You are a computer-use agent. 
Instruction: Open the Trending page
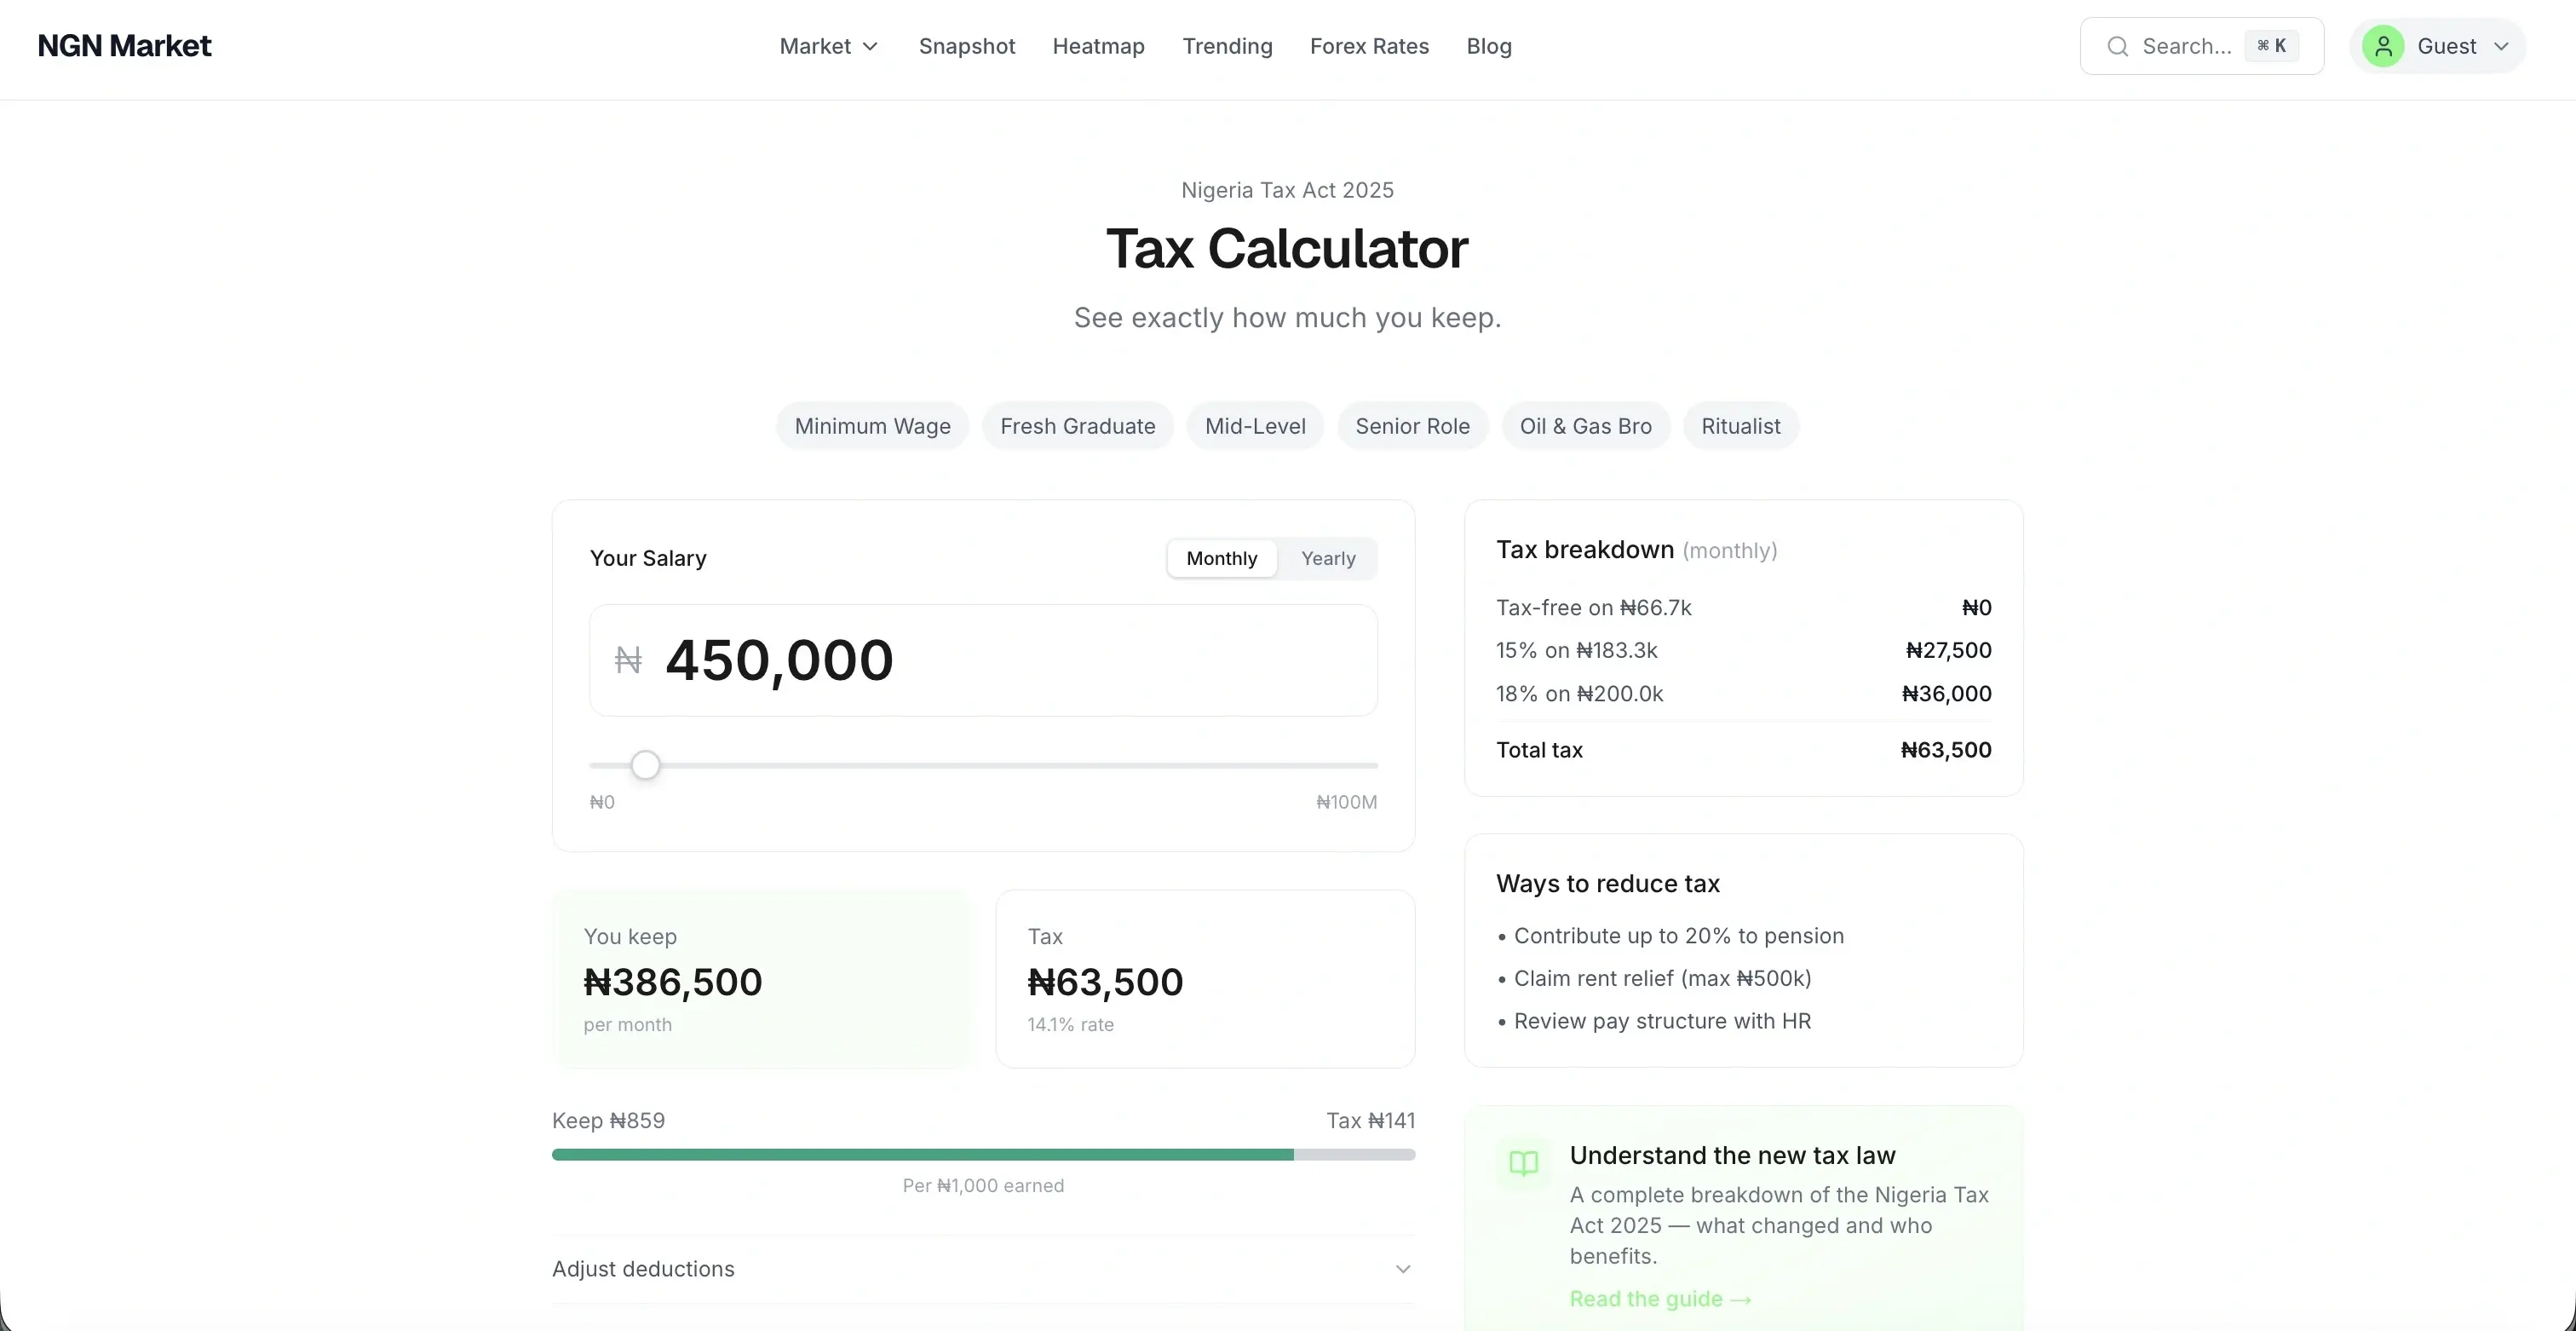click(1227, 46)
